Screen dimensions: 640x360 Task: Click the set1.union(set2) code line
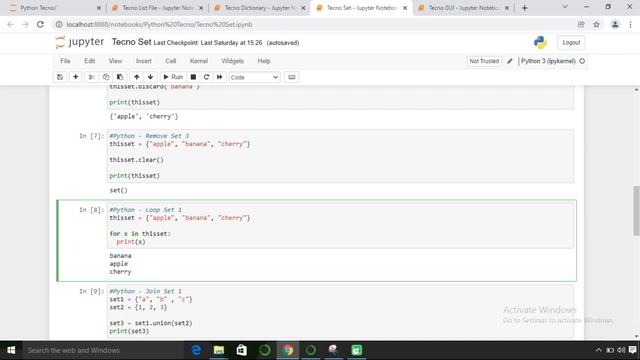coord(151,323)
